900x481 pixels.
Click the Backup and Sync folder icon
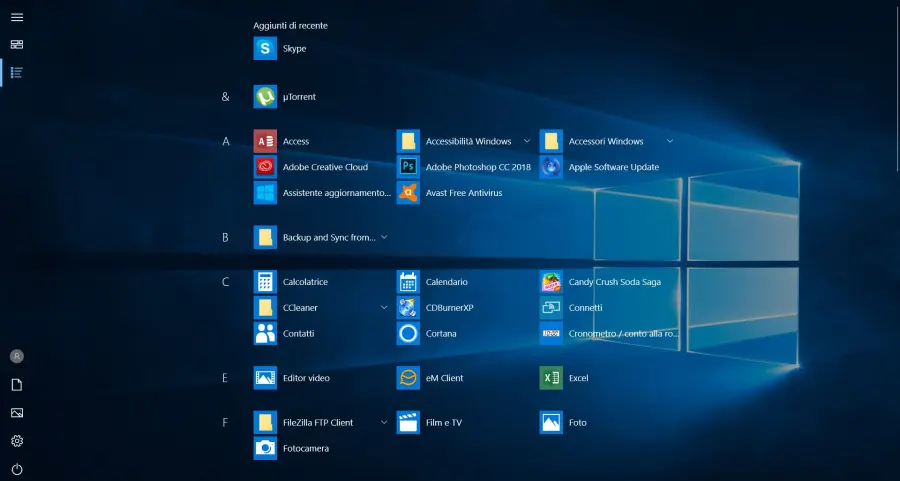tap(265, 237)
